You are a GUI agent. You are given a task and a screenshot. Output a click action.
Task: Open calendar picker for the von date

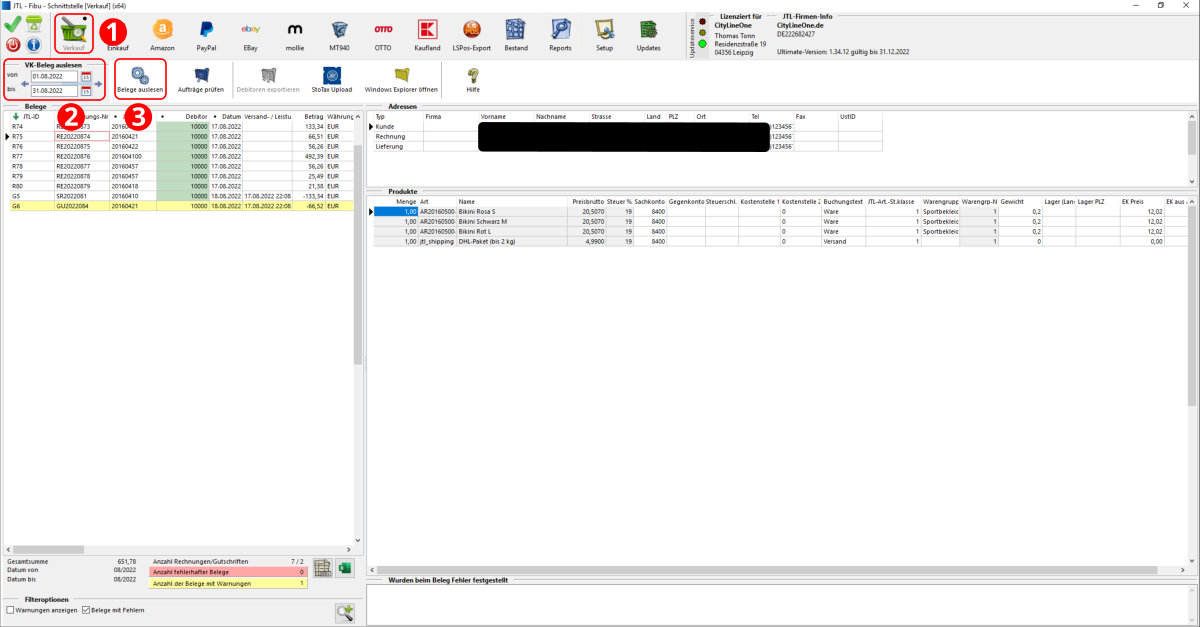pyautogui.click(x=85, y=76)
